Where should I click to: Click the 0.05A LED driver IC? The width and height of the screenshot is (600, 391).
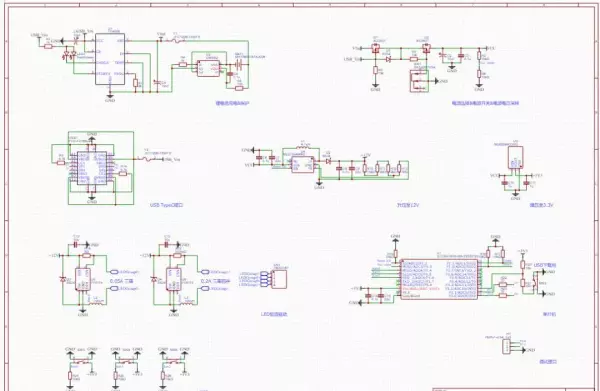tap(83, 279)
